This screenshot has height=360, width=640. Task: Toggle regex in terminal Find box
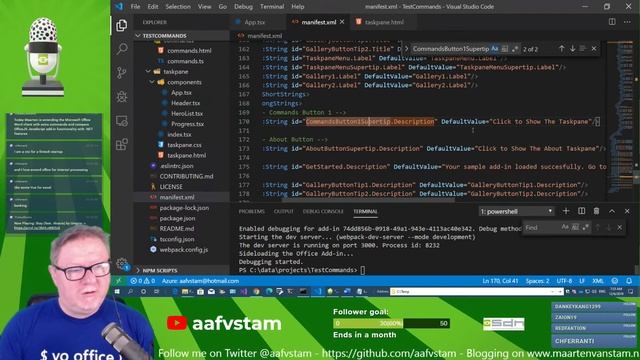tap(586, 227)
